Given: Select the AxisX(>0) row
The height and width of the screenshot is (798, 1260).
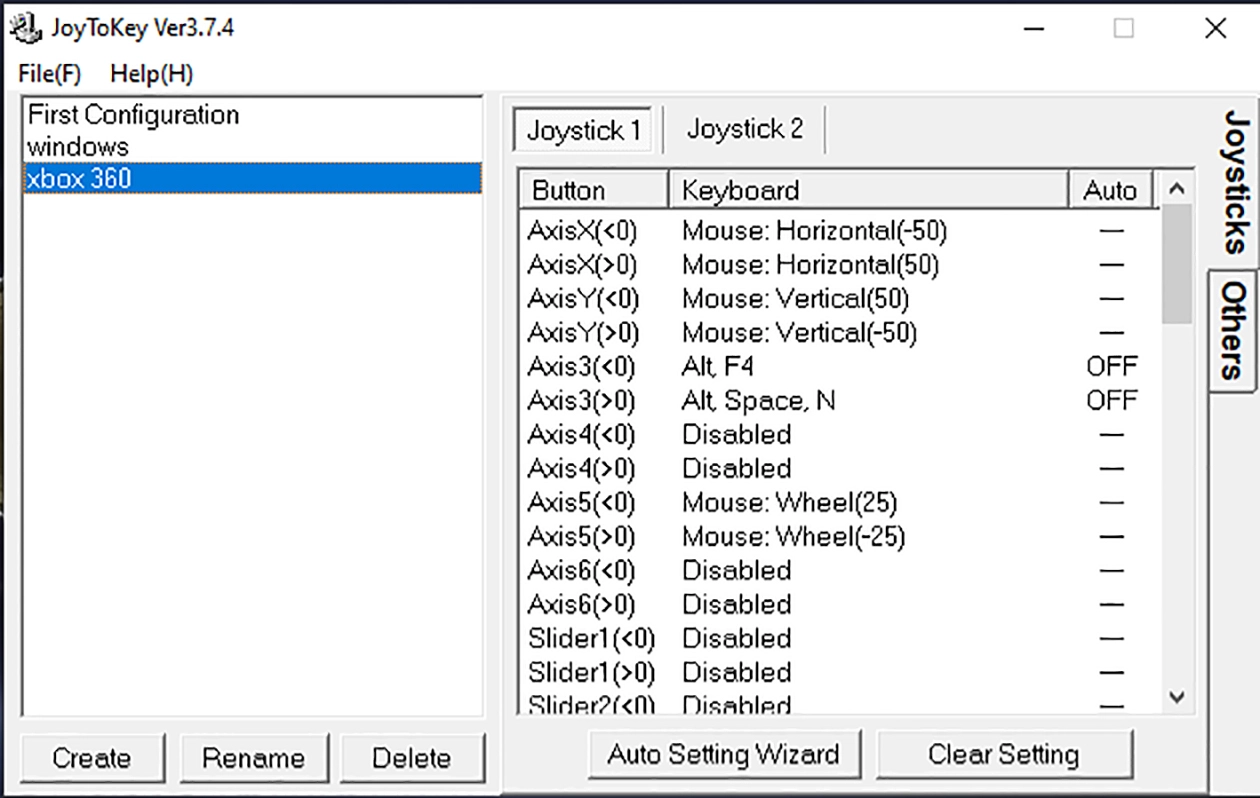Looking at the screenshot, I should click(x=840, y=265).
